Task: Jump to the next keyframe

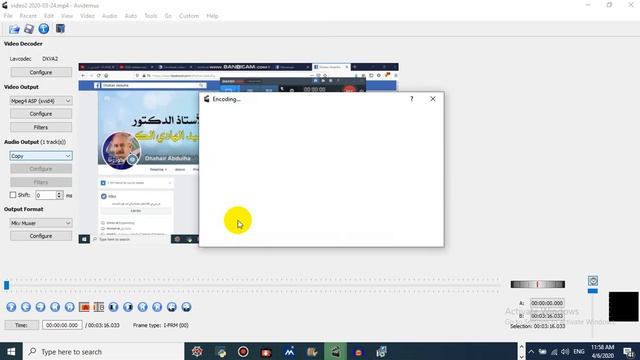Action: click(x=70, y=307)
